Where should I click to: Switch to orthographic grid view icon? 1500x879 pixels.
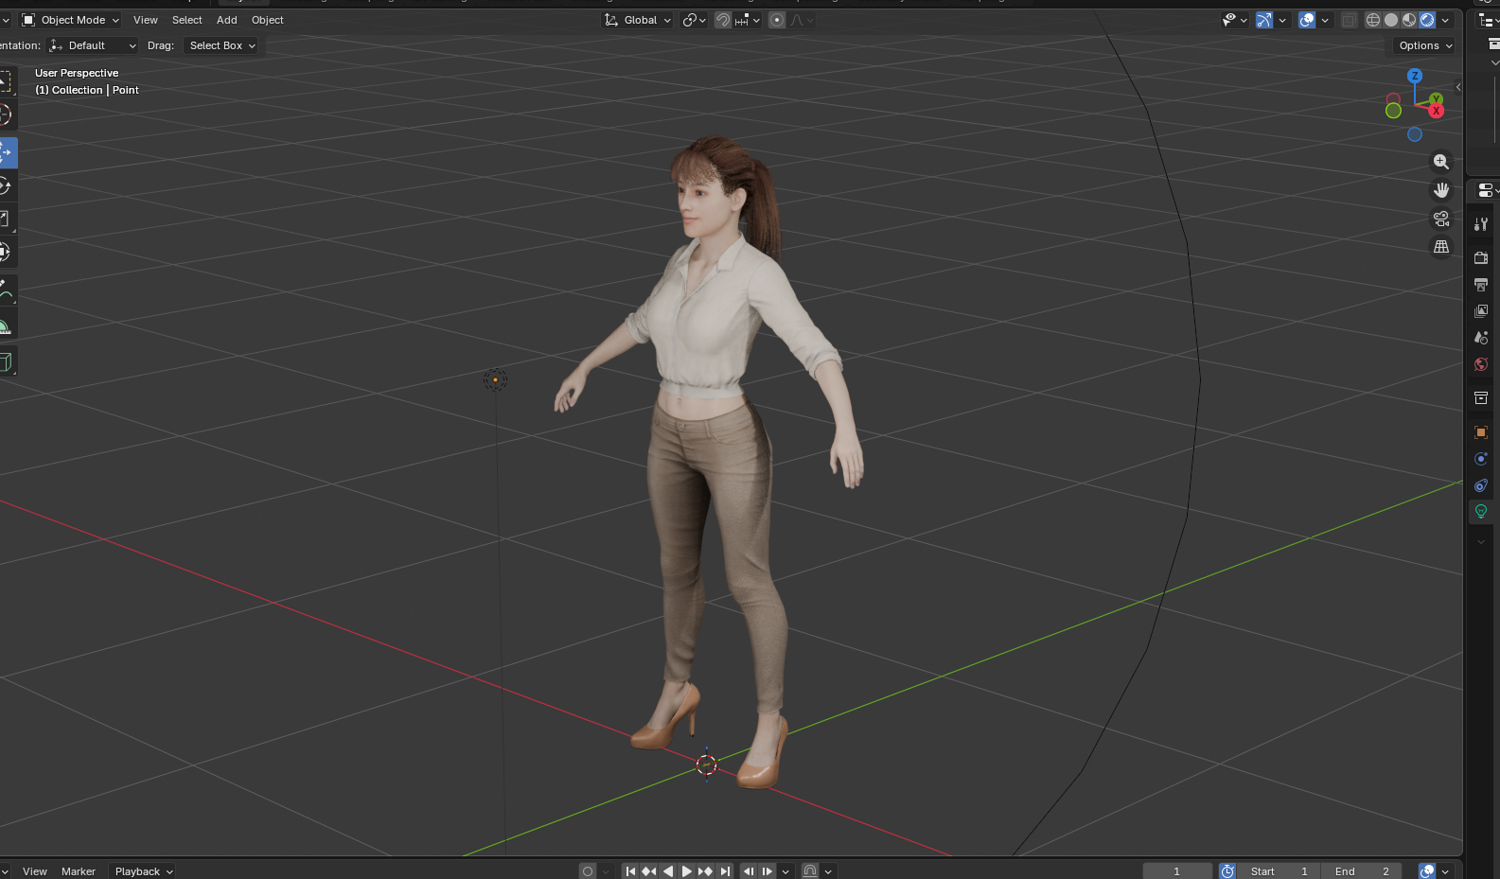[1441, 247]
